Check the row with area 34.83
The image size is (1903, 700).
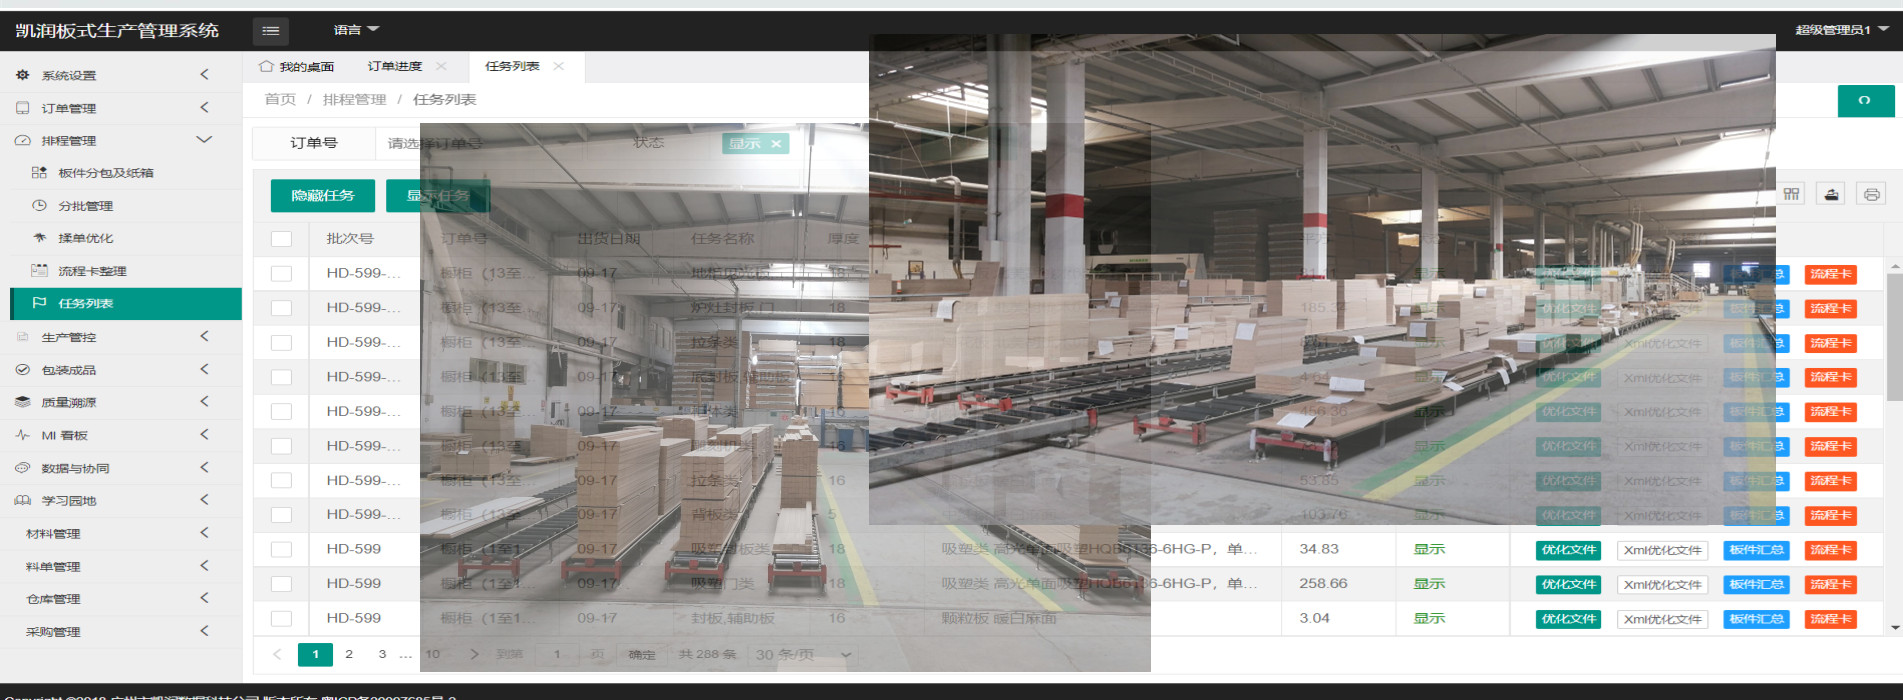[x=281, y=550]
